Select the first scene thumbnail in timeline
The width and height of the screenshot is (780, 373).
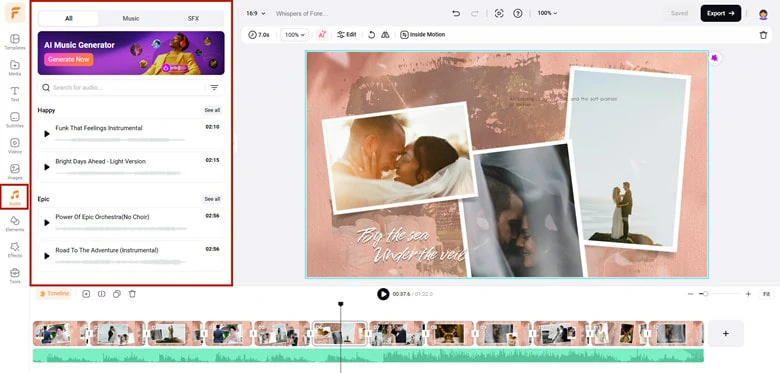coord(60,333)
